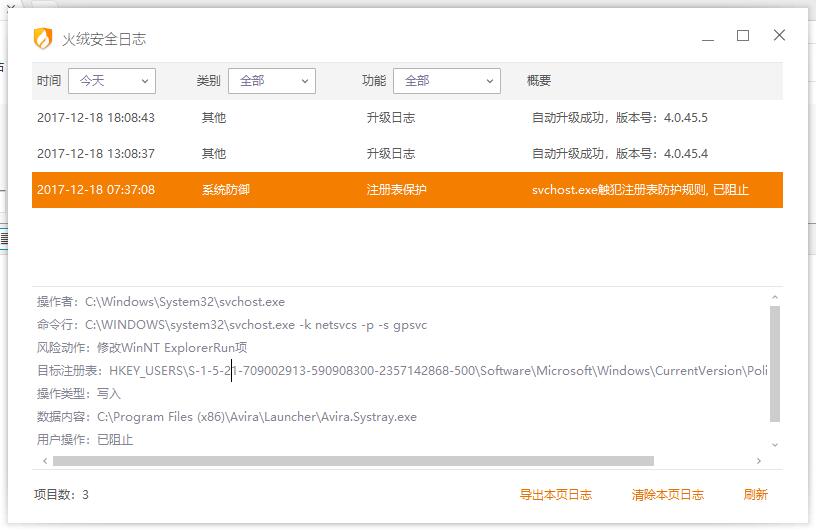Click the 数据内容 Avira.Systray.exe line
816x531 pixels.
(x=226, y=417)
